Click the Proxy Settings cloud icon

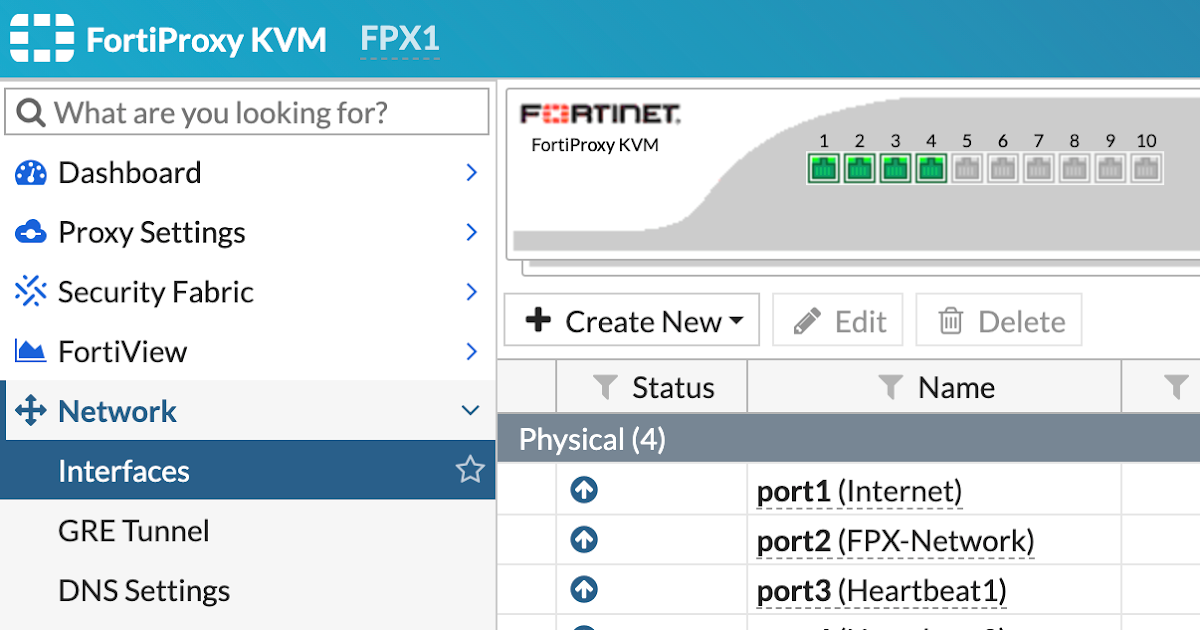click(30, 232)
